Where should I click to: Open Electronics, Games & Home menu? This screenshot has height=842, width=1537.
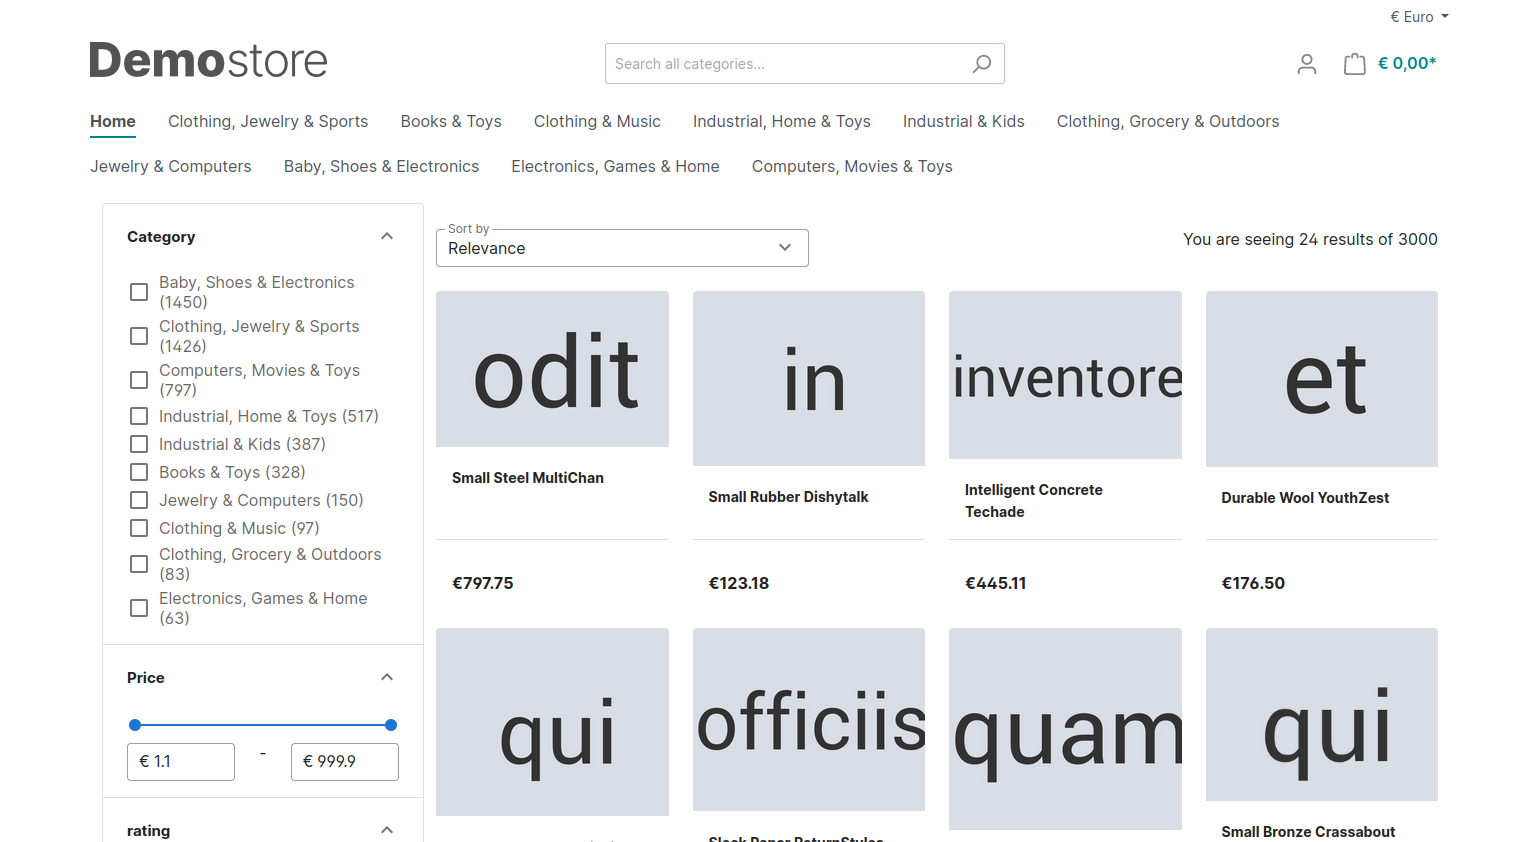615,166
